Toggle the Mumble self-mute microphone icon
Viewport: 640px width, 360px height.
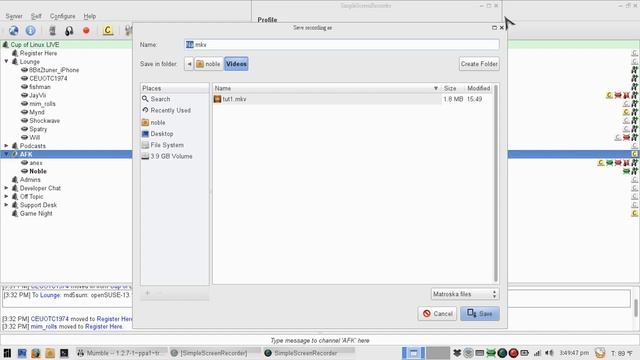pyautogui.click(x=52, y=31)
